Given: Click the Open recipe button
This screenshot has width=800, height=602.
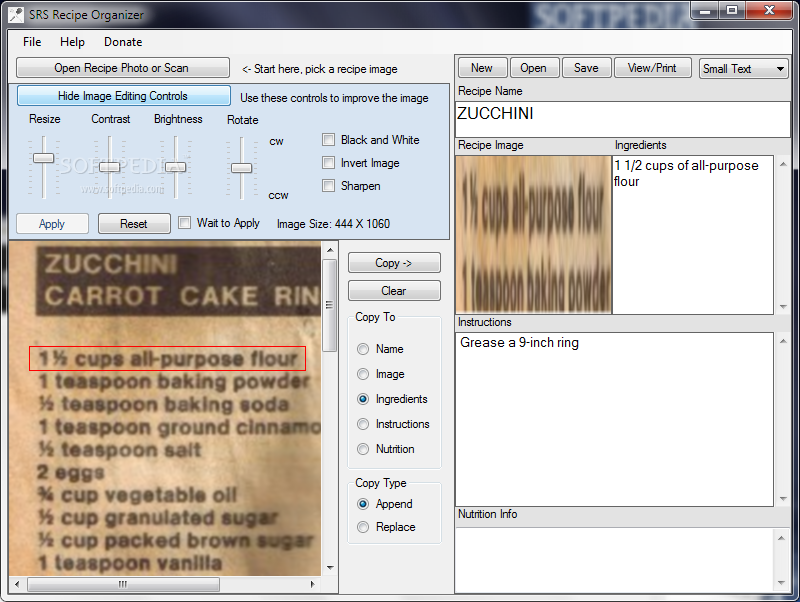Looking at the screenshot, I should (x=534, y=68).
